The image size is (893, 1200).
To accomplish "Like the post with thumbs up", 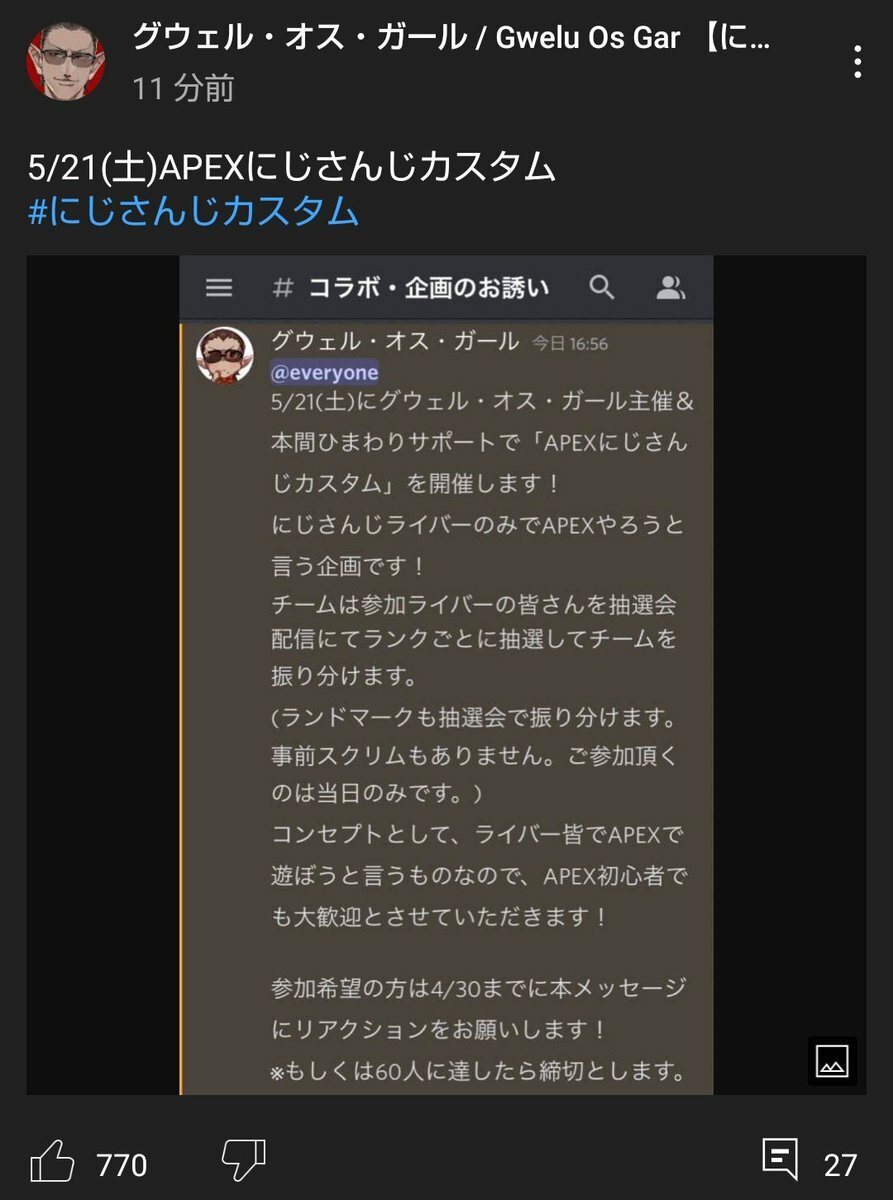I will 52,1163.
